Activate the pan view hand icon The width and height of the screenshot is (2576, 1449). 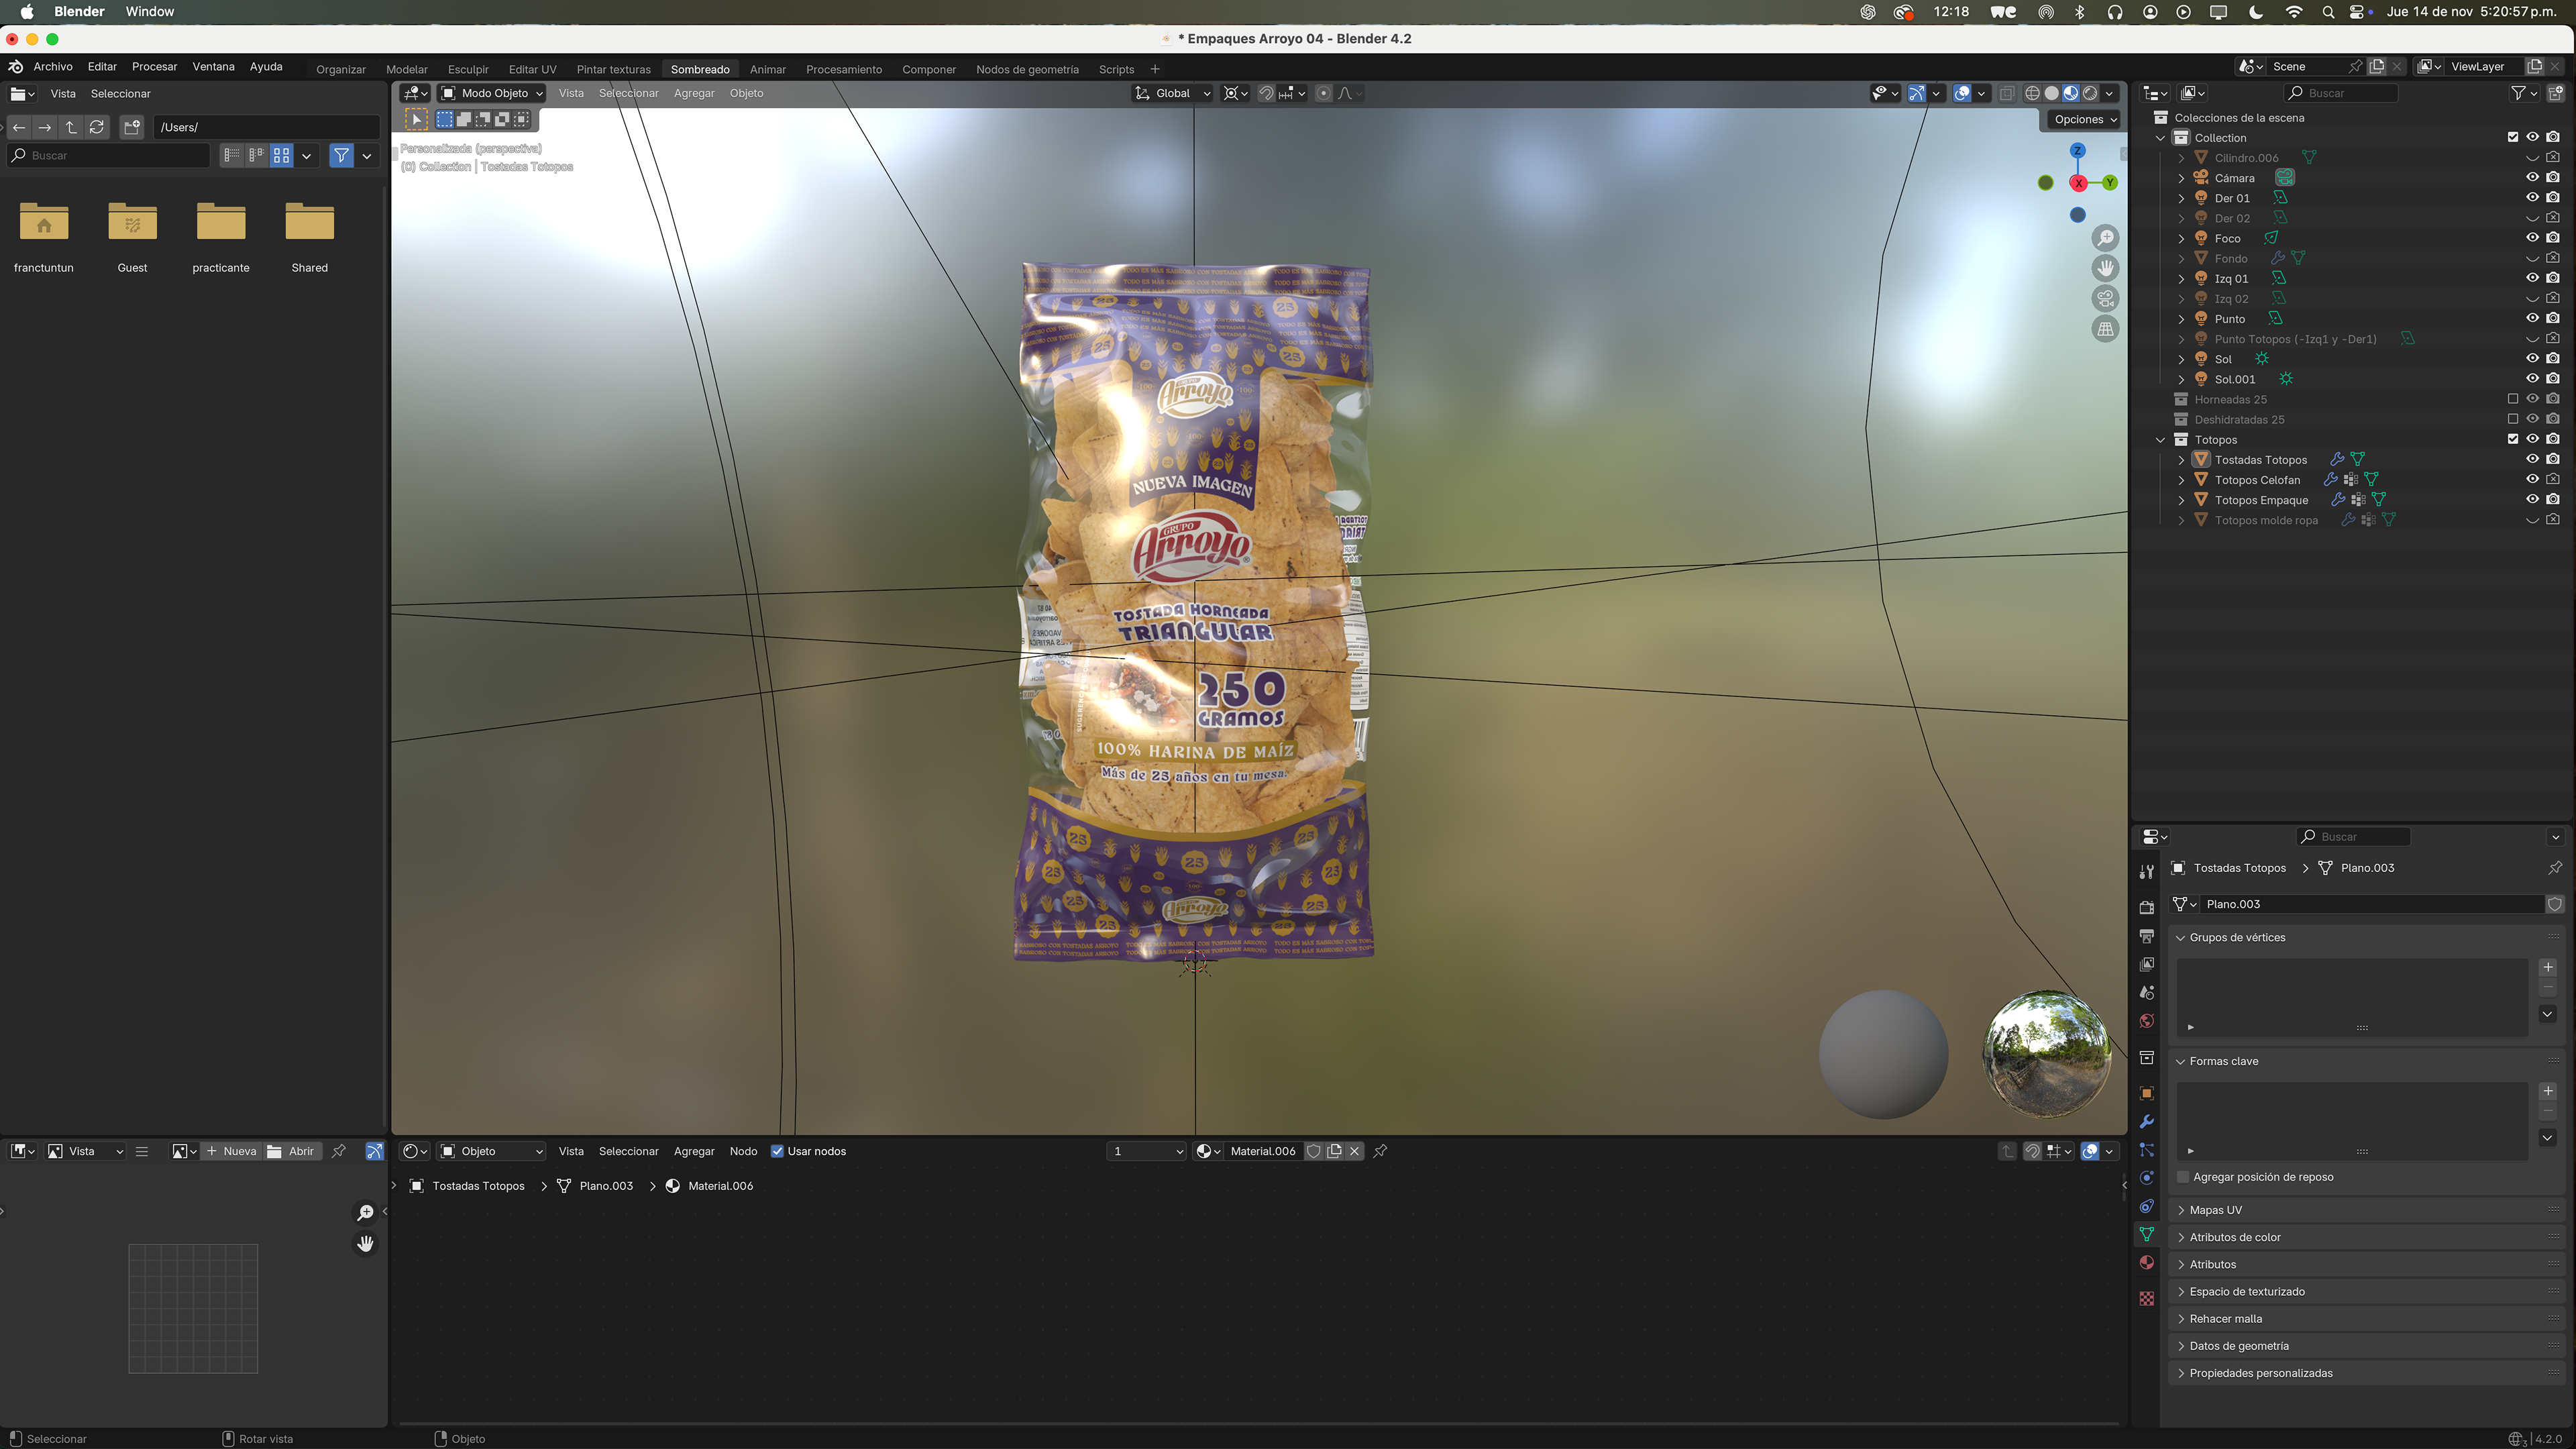2106,268
